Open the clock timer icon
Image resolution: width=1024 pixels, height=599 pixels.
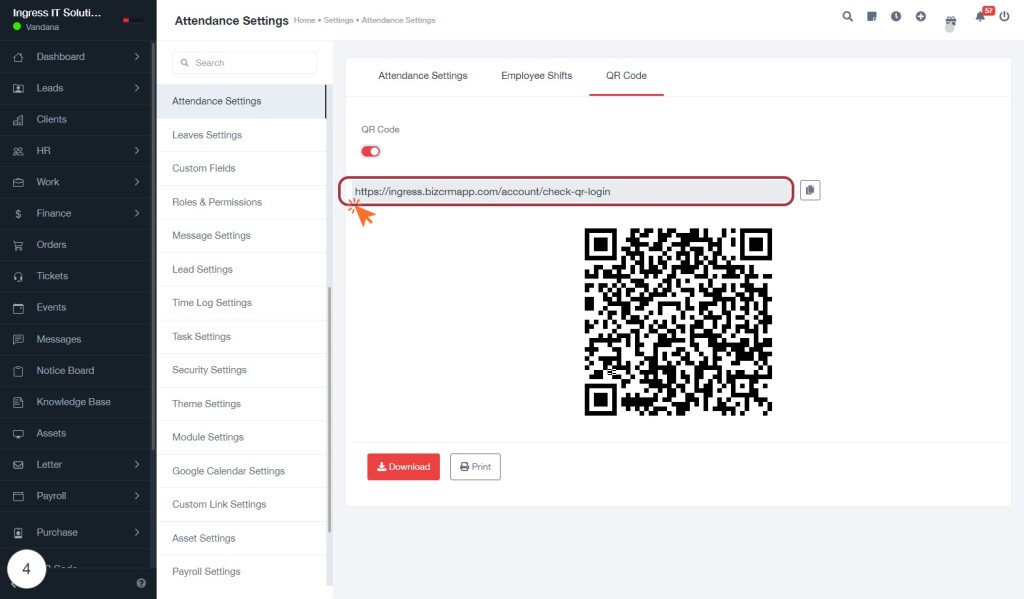click(896, 16)
